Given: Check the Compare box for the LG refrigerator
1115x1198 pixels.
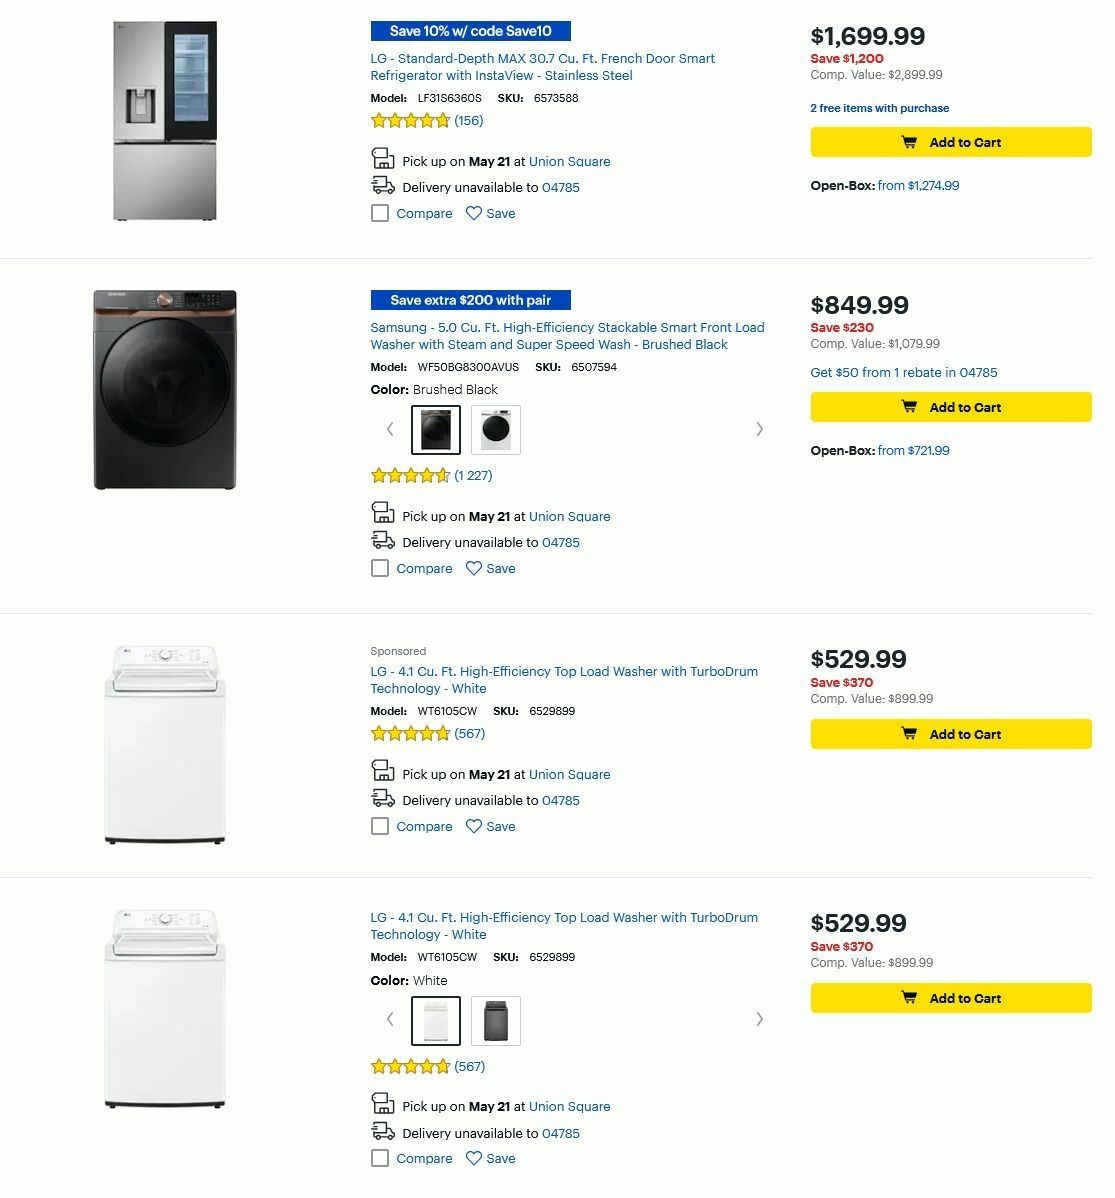Looking at the screenshot, I should (x=380, y=213).
